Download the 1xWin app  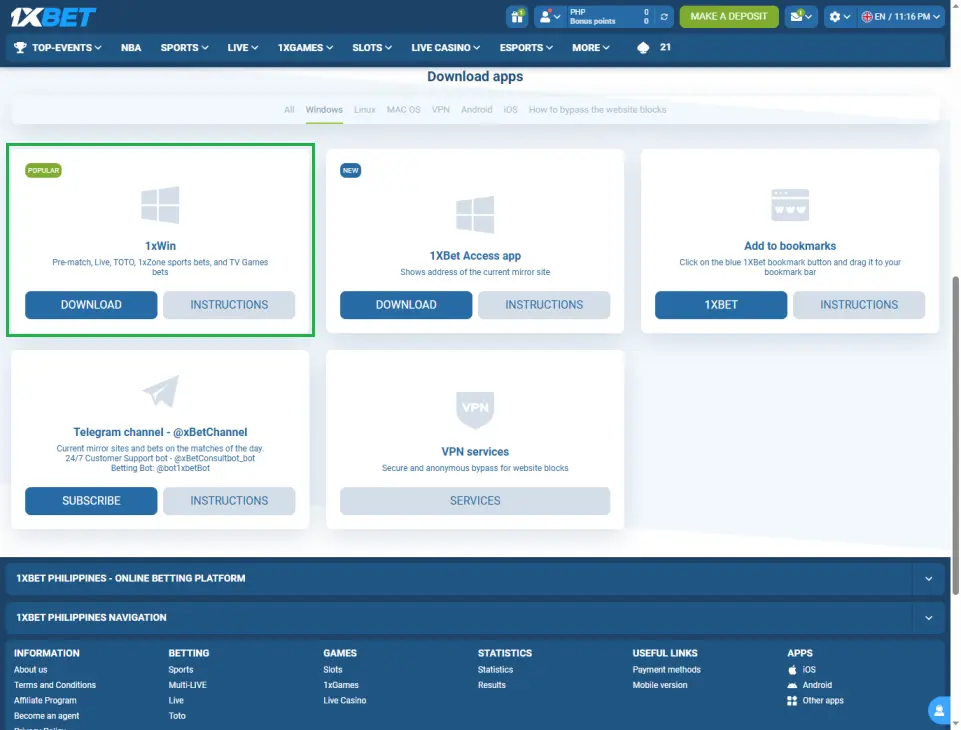91,305
